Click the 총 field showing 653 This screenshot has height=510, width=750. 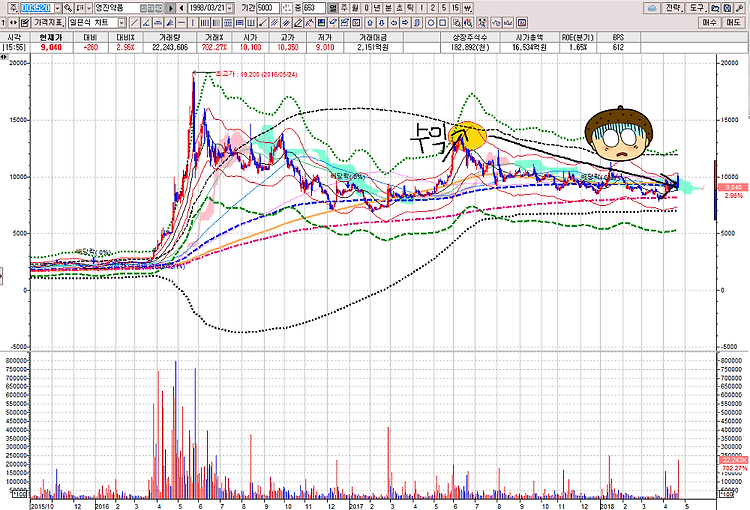(x=314, y=8)
